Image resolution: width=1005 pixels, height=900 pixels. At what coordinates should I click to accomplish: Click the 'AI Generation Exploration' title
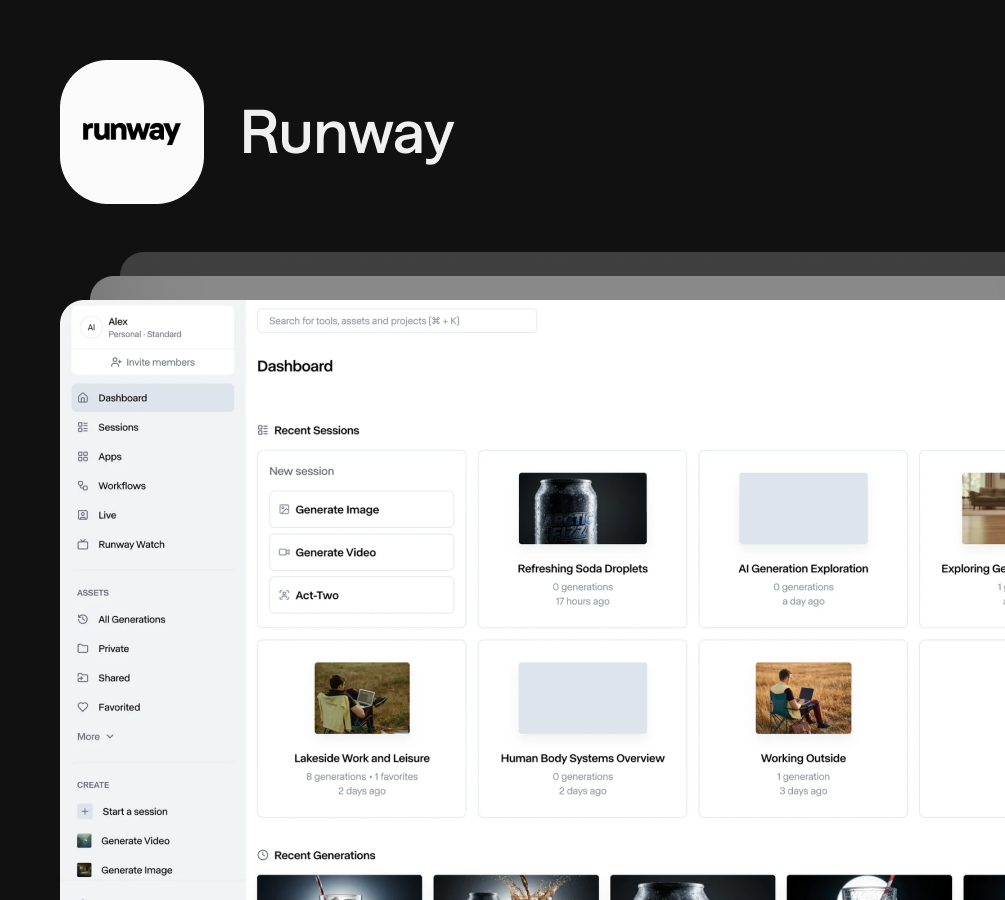coord(803,569)
